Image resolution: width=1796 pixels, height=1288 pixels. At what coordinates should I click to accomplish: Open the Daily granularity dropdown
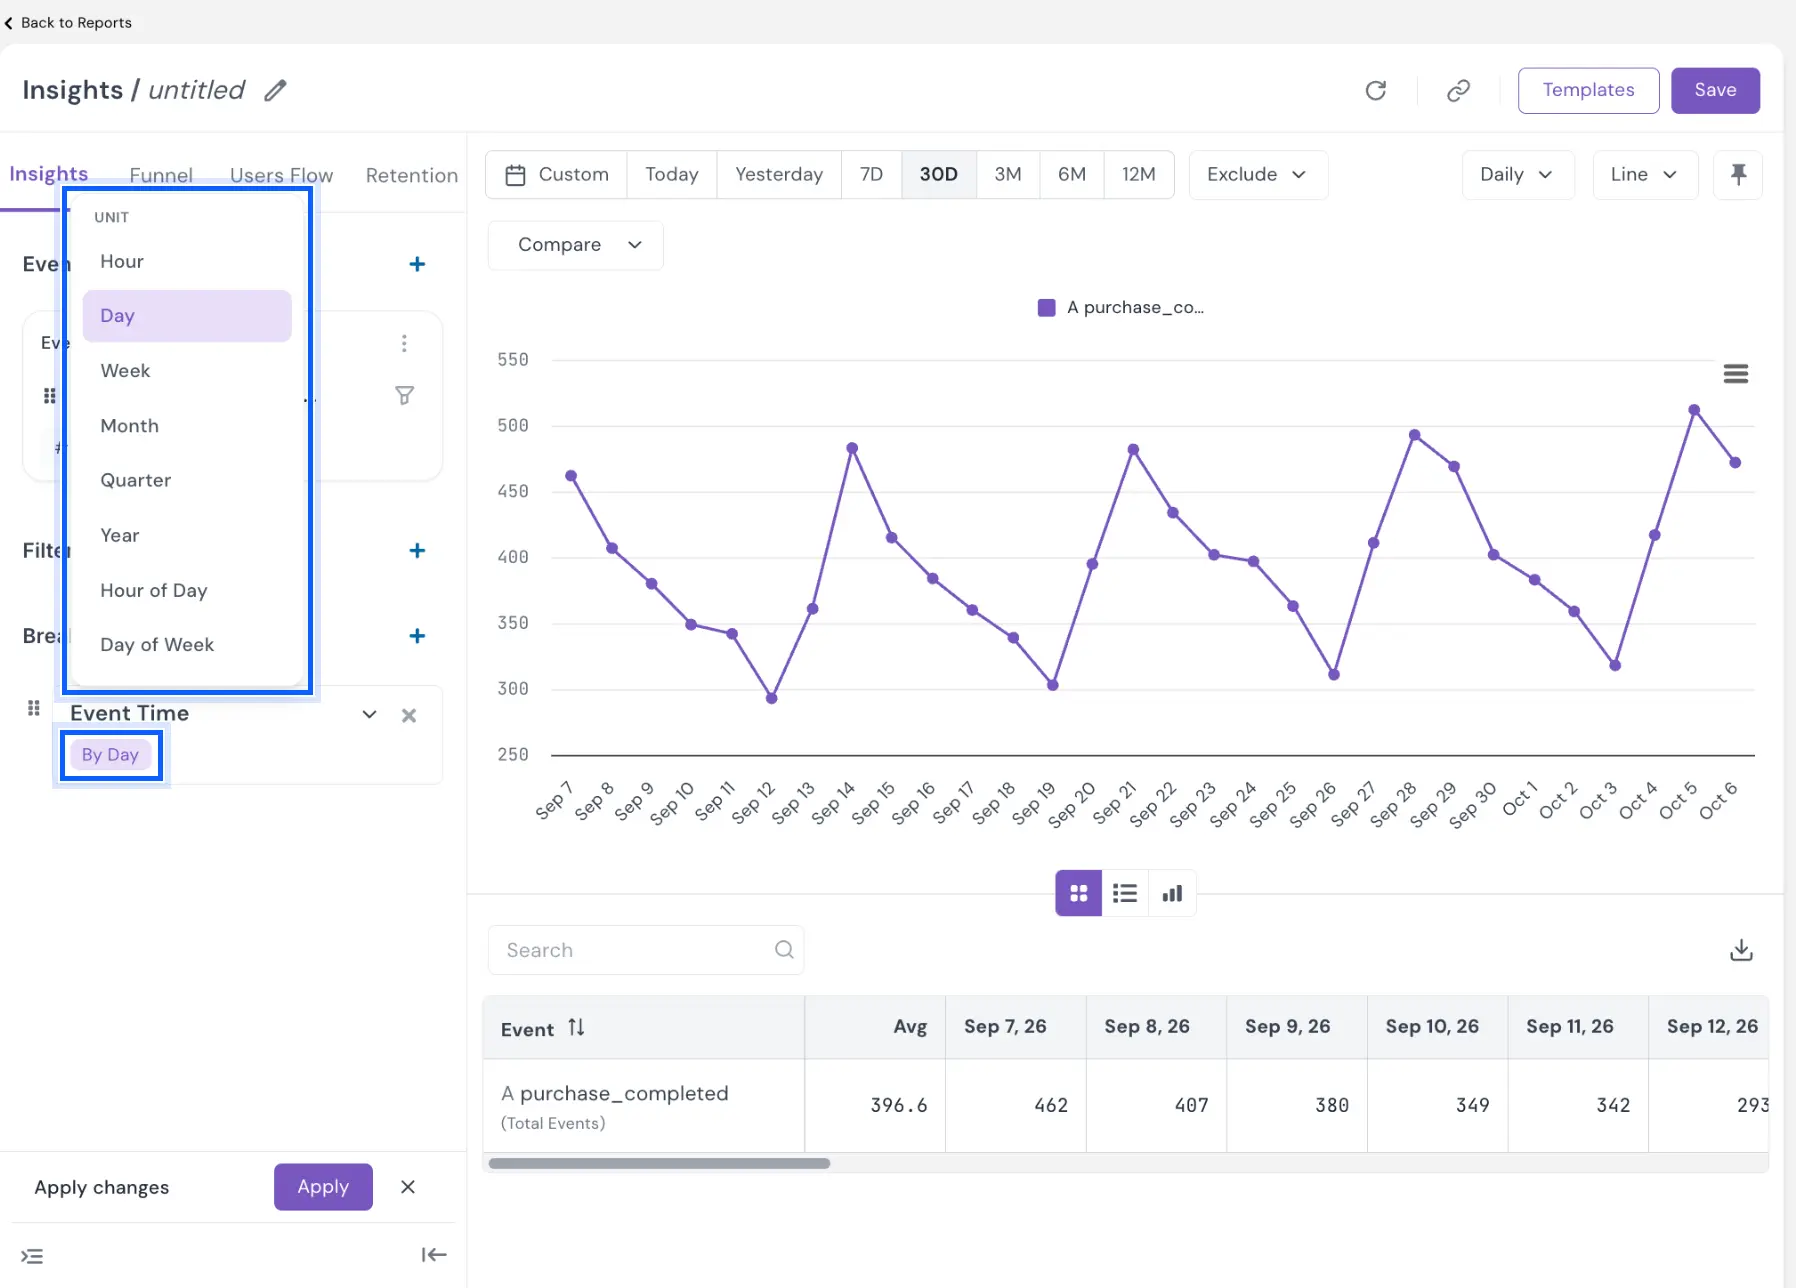coord(1518,175)
